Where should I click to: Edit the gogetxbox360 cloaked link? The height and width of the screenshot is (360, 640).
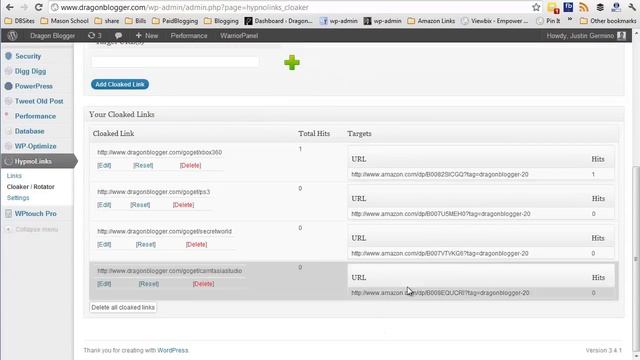tap(104, 165)
